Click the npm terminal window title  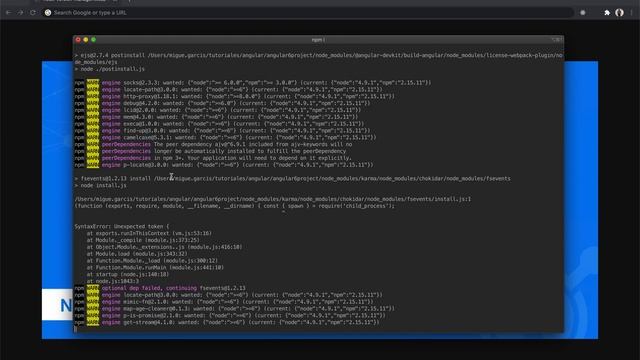[x=318, y=40]
